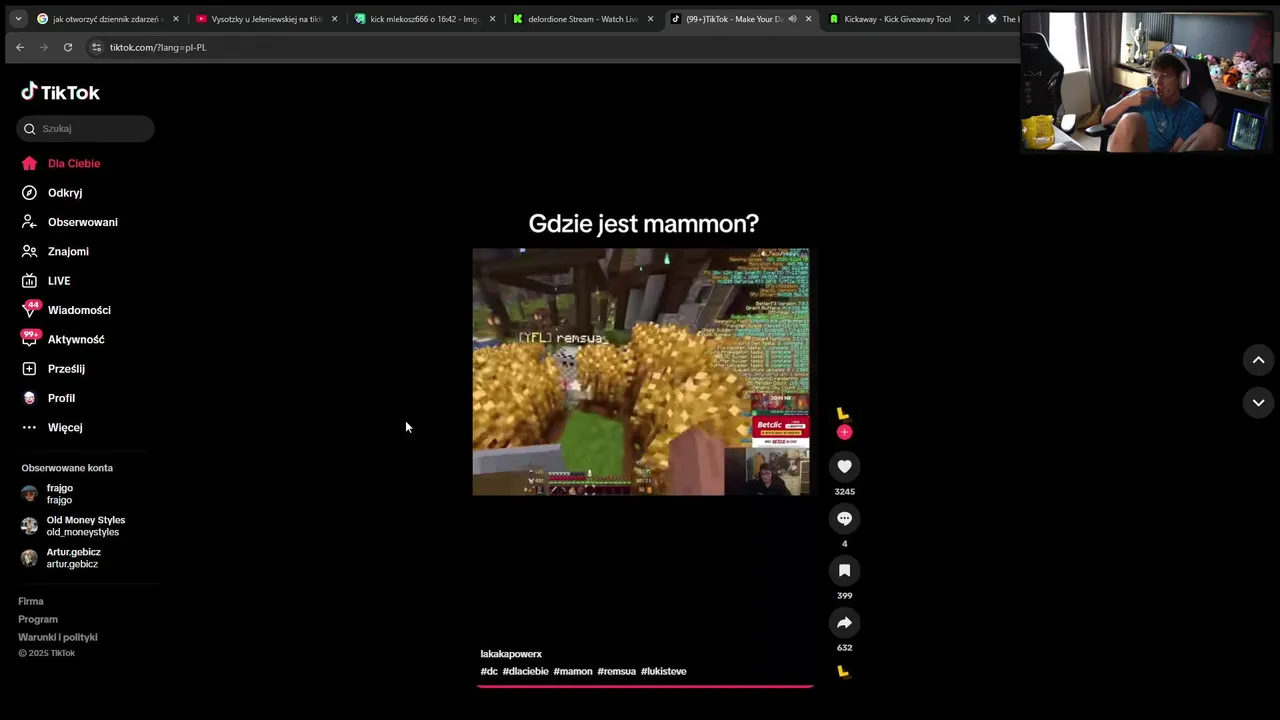Open sound disc icon below share
The image size is (1280, 720).
pyautogui.click(x=843, y=672)
